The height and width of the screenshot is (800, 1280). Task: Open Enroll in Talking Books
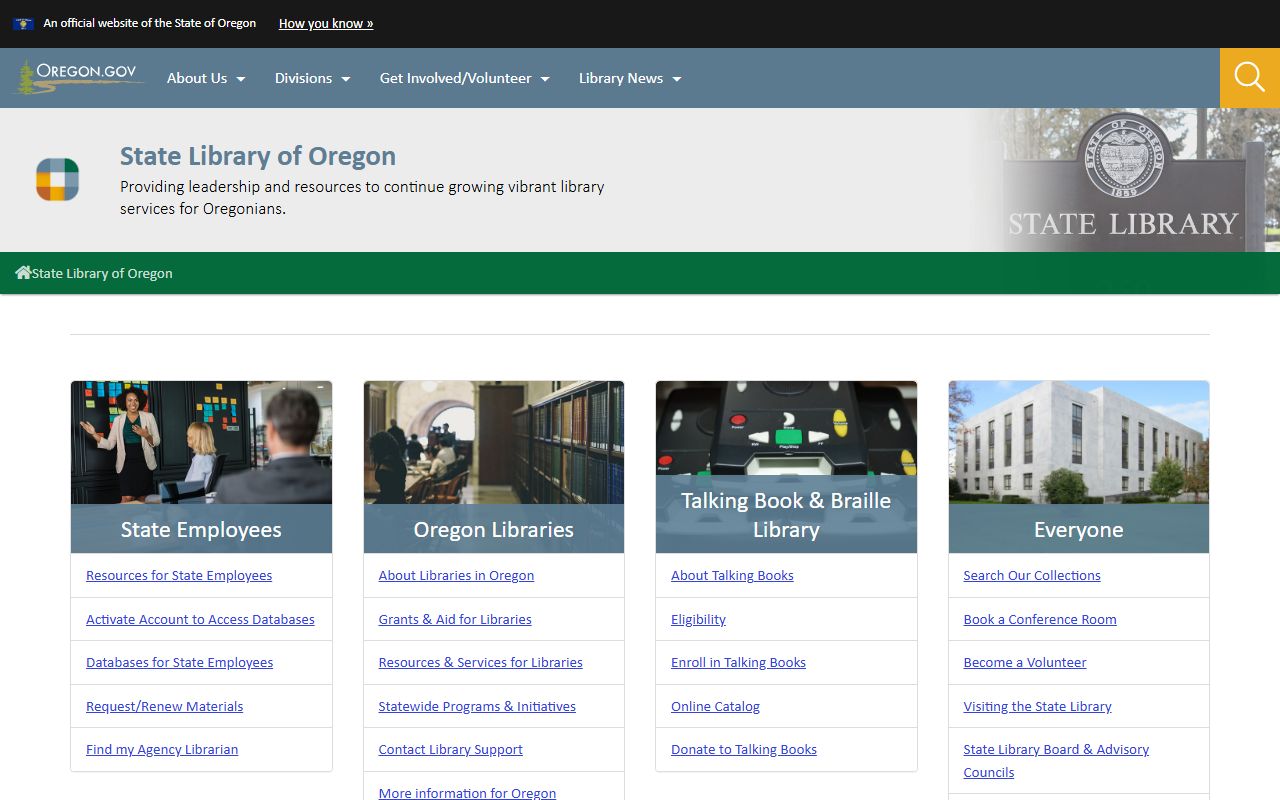[x=738, y=662]
